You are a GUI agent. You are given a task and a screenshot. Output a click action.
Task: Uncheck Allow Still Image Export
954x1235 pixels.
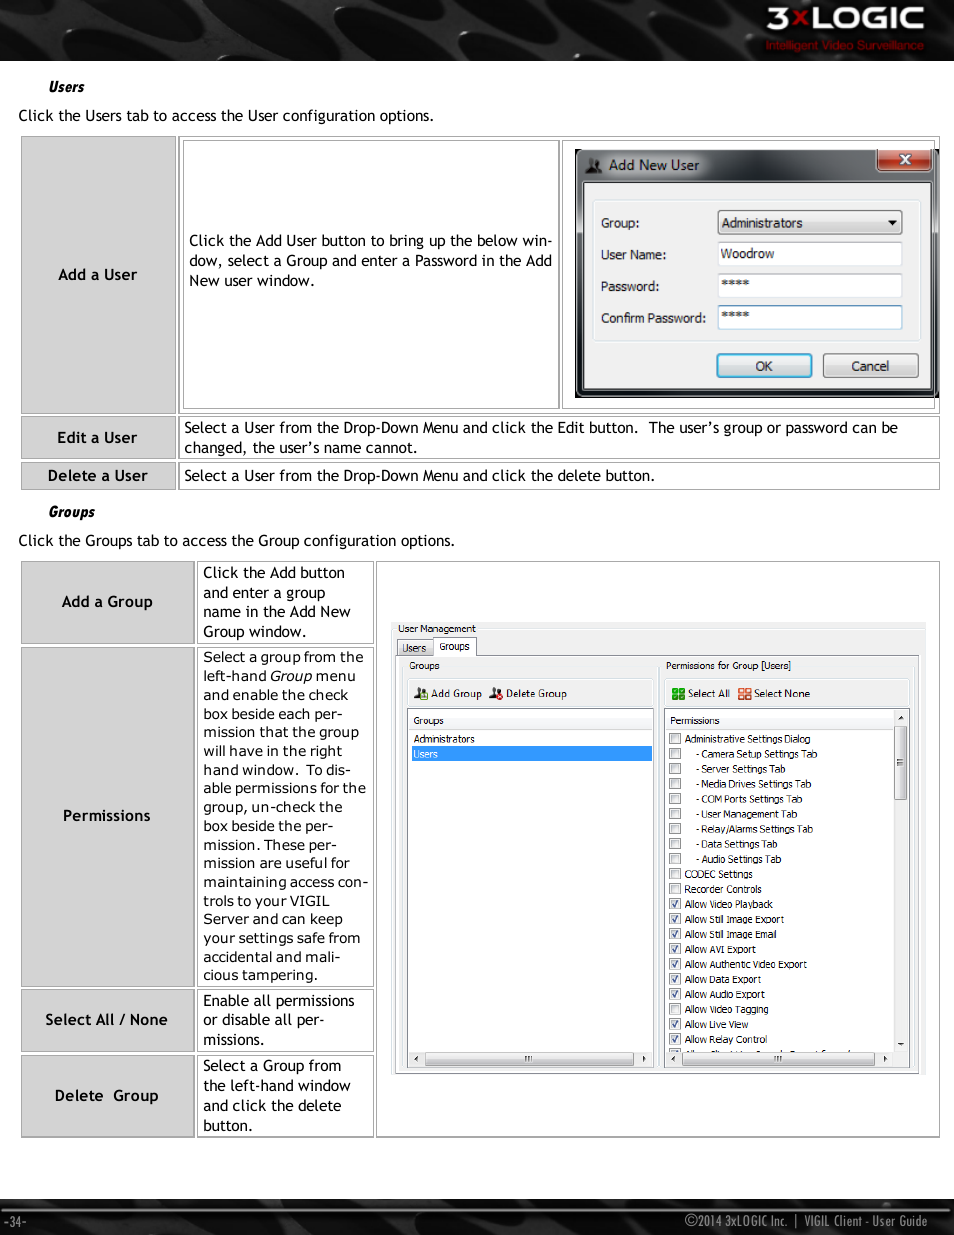[x=675, y=919]
